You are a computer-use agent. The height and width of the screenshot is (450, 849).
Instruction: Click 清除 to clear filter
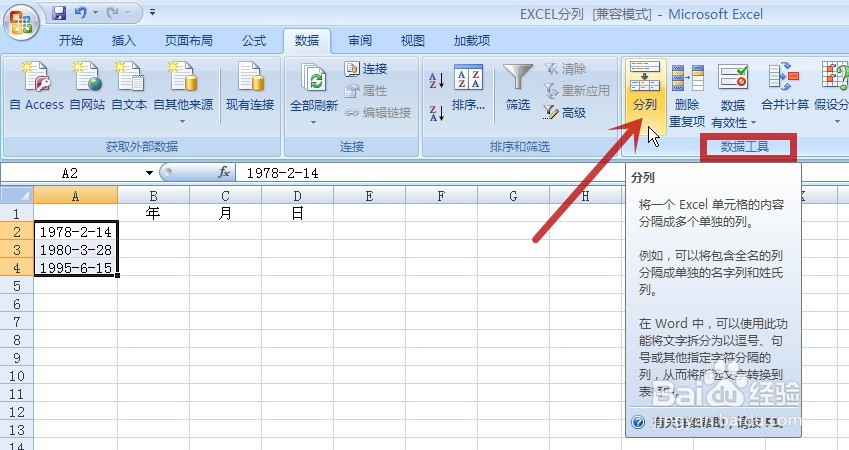tap(565, 69)
